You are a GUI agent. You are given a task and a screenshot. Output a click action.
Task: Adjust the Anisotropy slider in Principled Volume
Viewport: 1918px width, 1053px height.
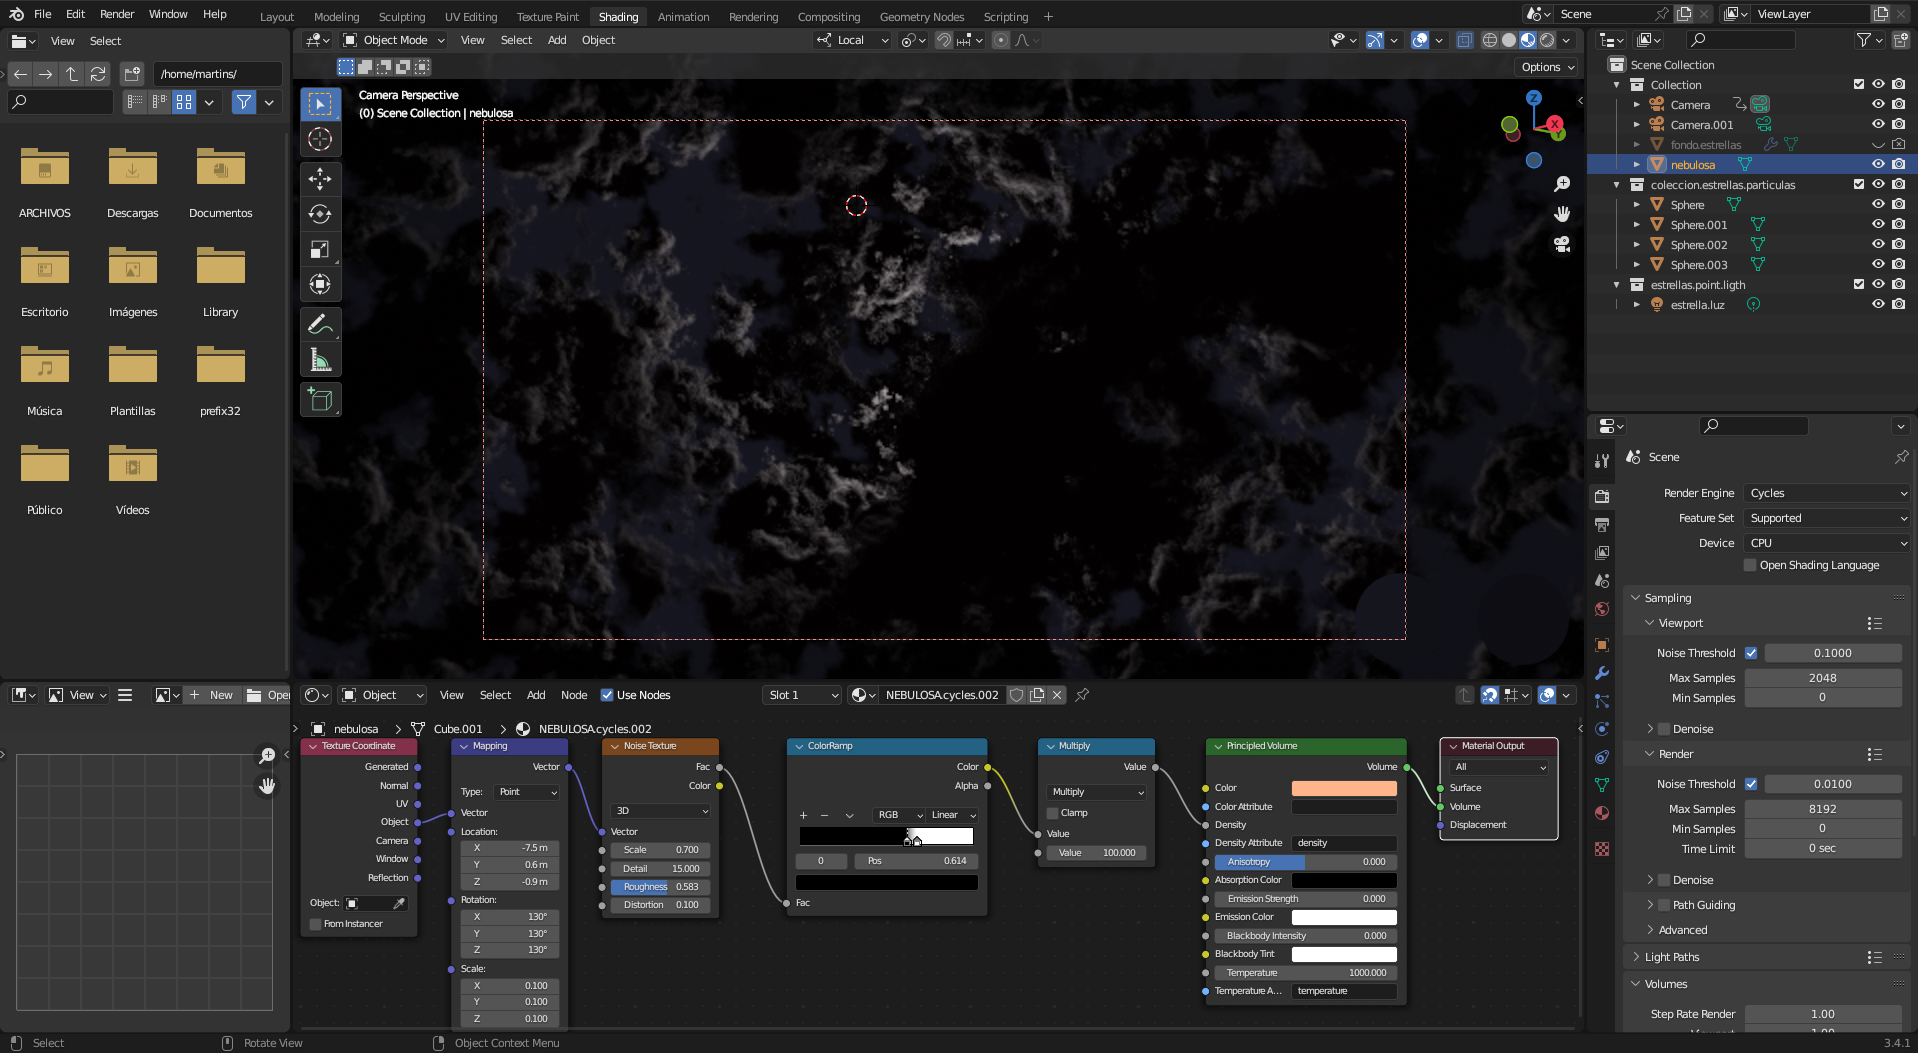[x=1305, y=862]
